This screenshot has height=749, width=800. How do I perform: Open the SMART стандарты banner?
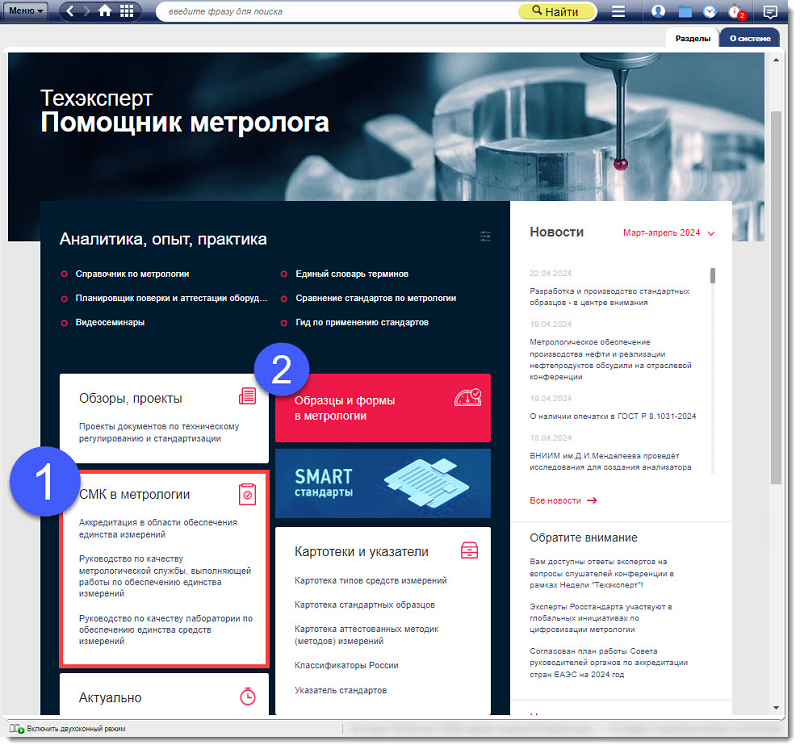(x=383, y=483)
